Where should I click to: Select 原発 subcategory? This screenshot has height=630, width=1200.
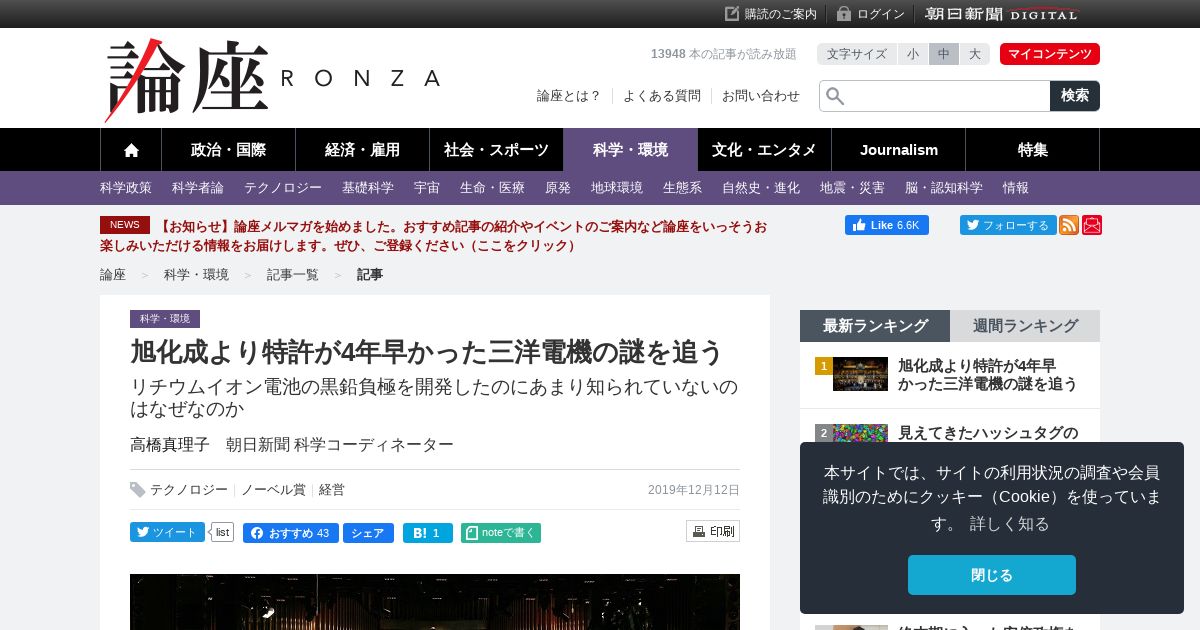click(558, 188)
